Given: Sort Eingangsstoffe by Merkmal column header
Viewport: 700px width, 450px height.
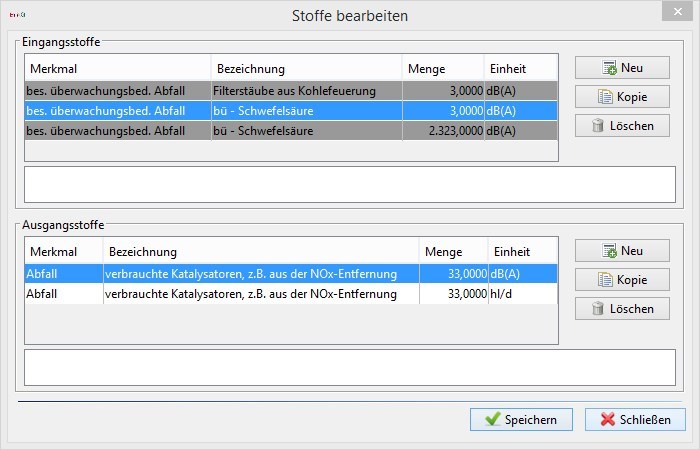Looking at the screenshot, I should [x=117, y=69].
